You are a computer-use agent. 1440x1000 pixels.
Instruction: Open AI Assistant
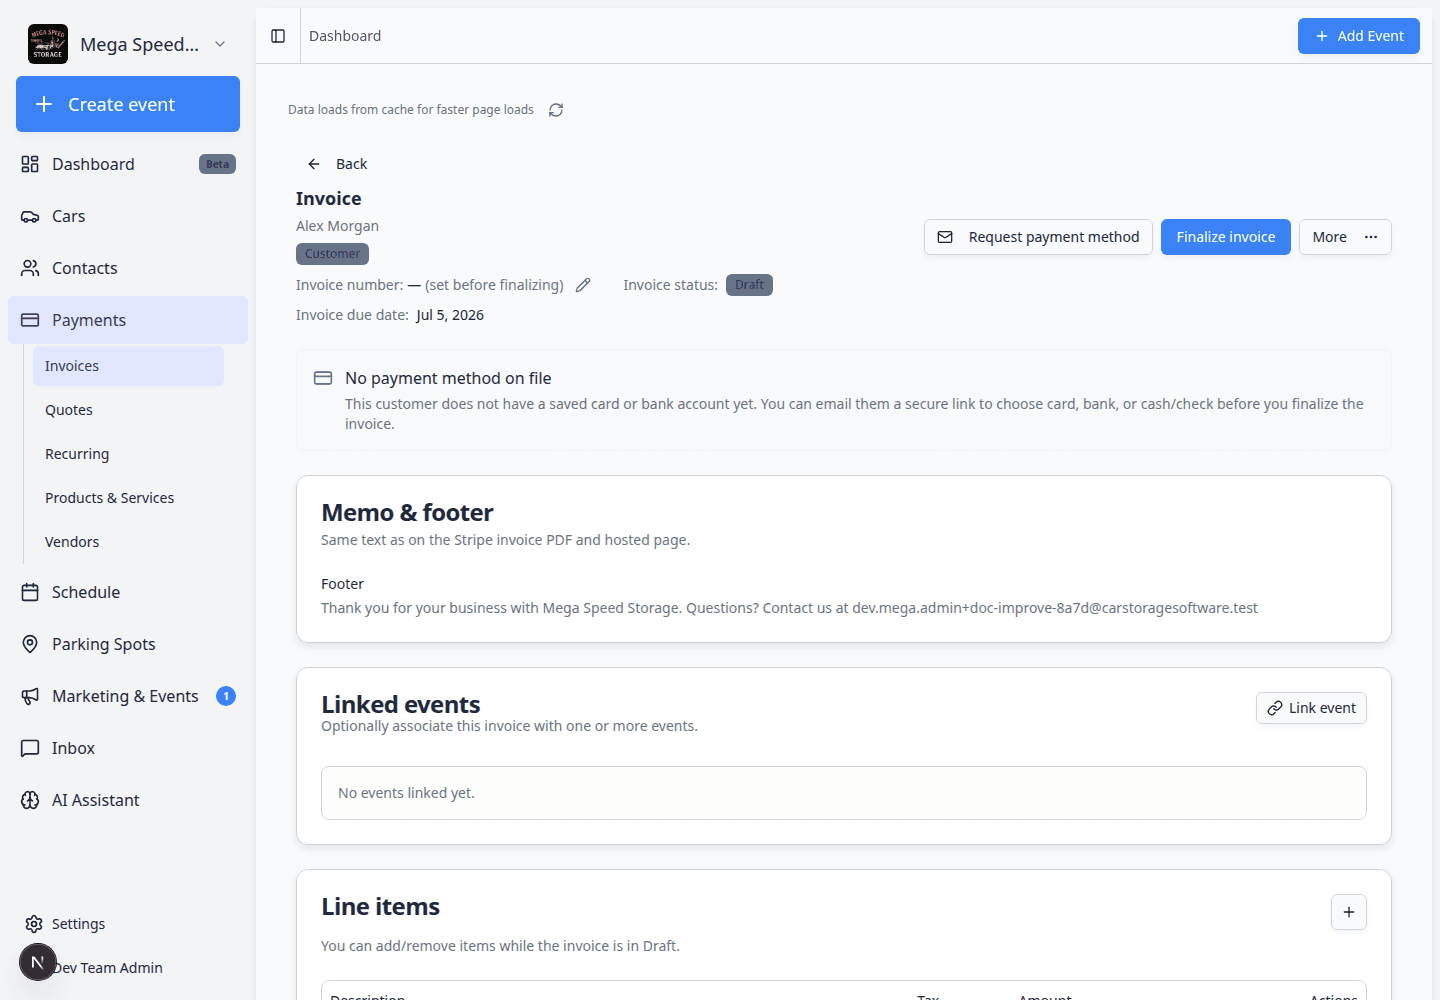(128, 800)
